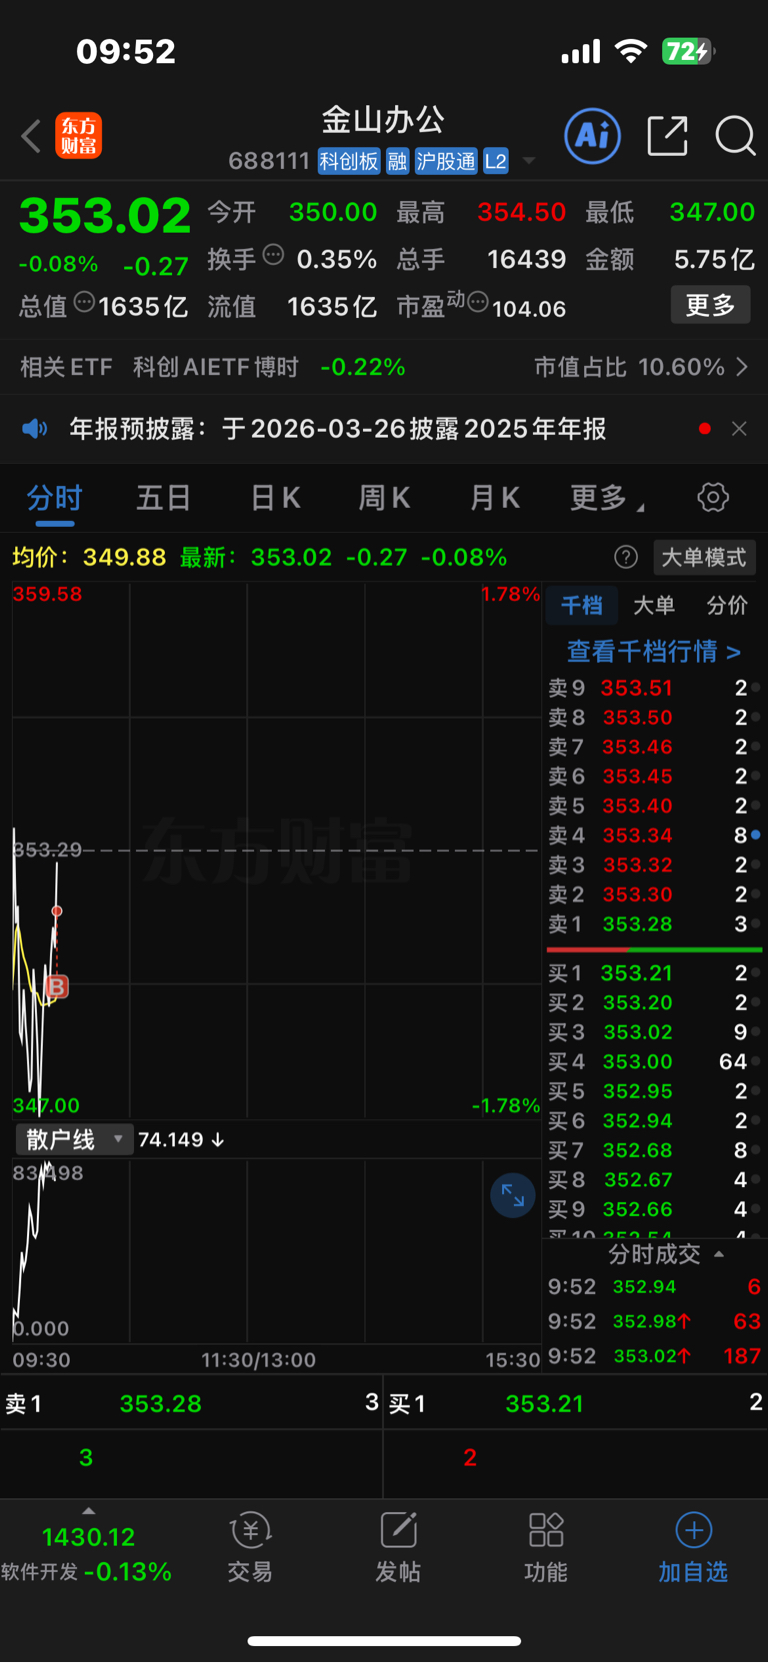Select the 周K tab

[384, 497]
